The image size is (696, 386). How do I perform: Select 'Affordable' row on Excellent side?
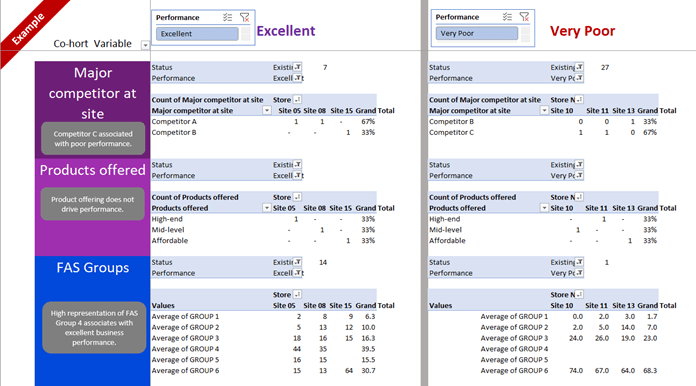pos(170,240)
